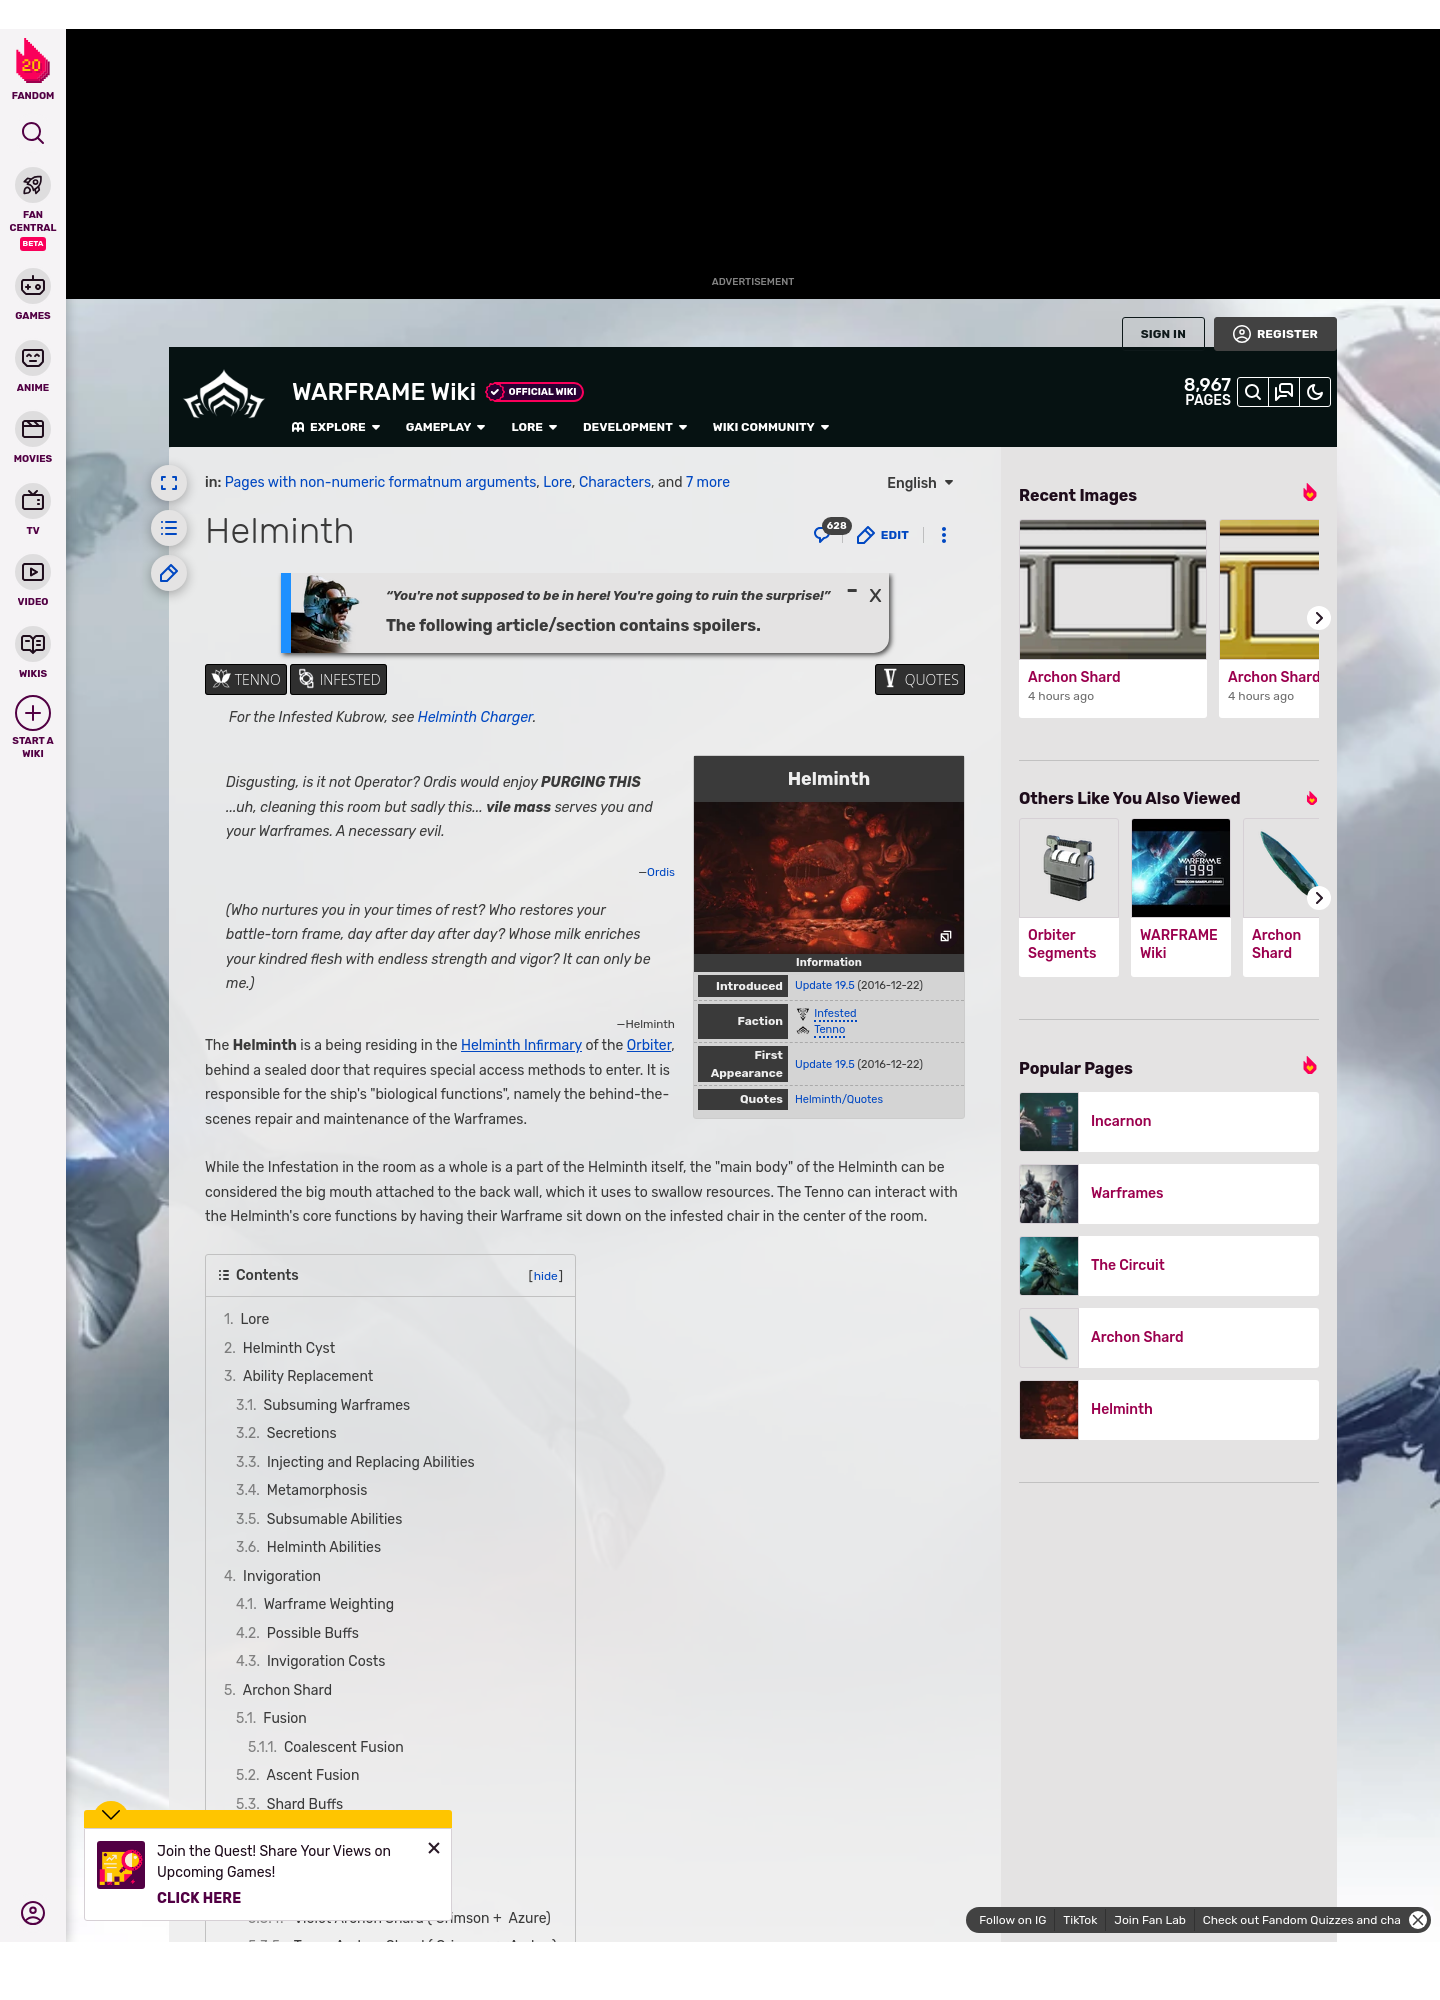Click the floating pencil edit icon

(x=169, y=573)
